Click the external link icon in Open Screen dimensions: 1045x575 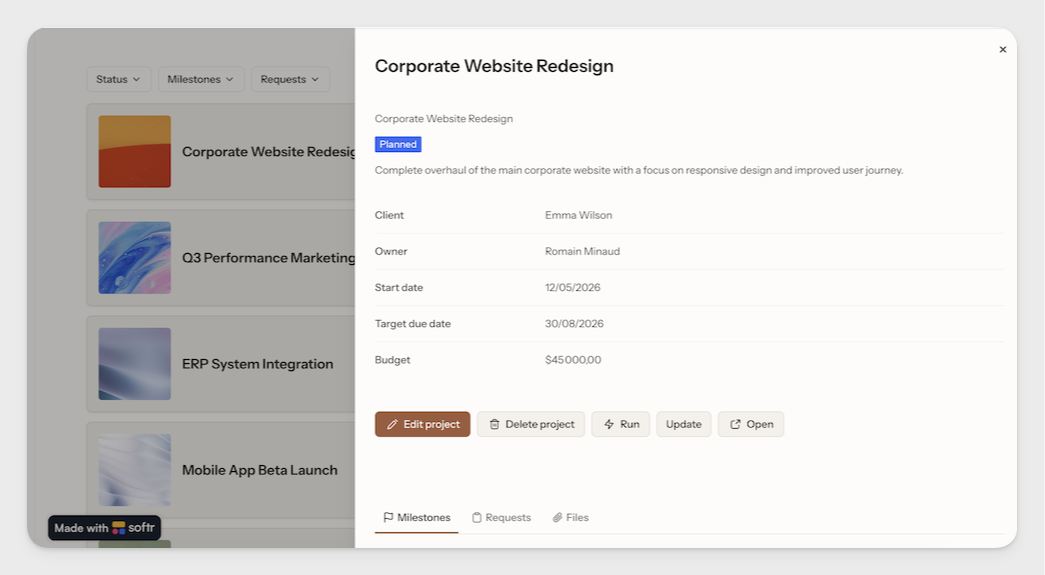(x=735, y=424)
